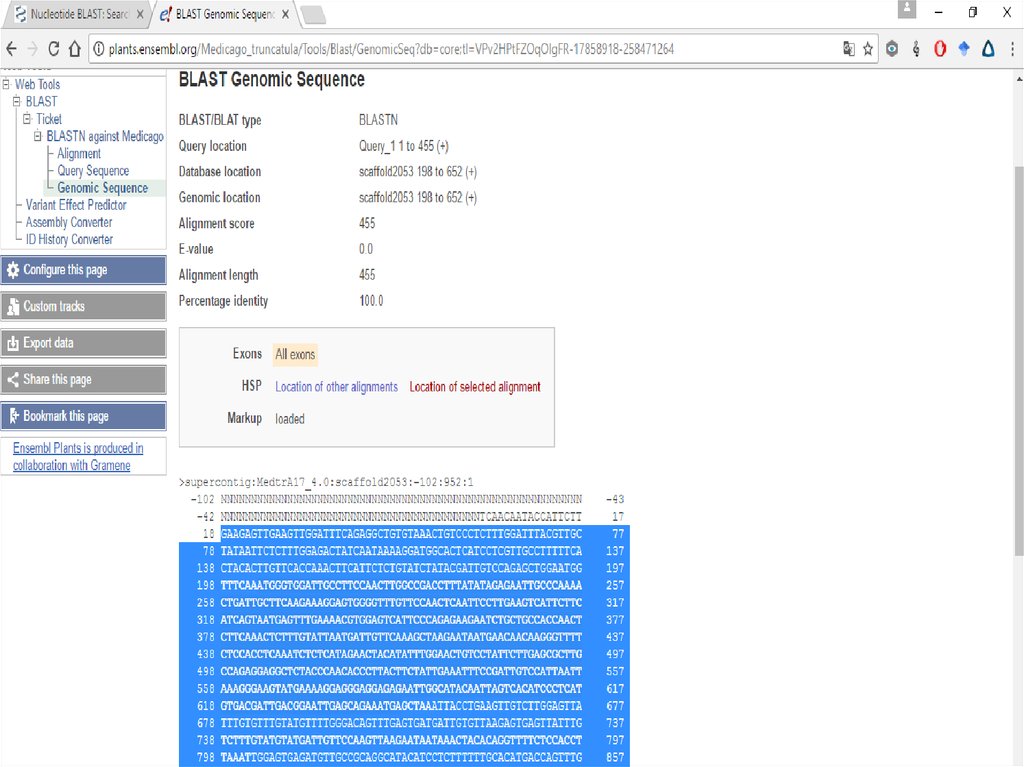Image resolution: width=1024 pixels, height=767 pixels.
Task: Close the BLAST Genomic Sequence tab
Action: pos(284,15)
